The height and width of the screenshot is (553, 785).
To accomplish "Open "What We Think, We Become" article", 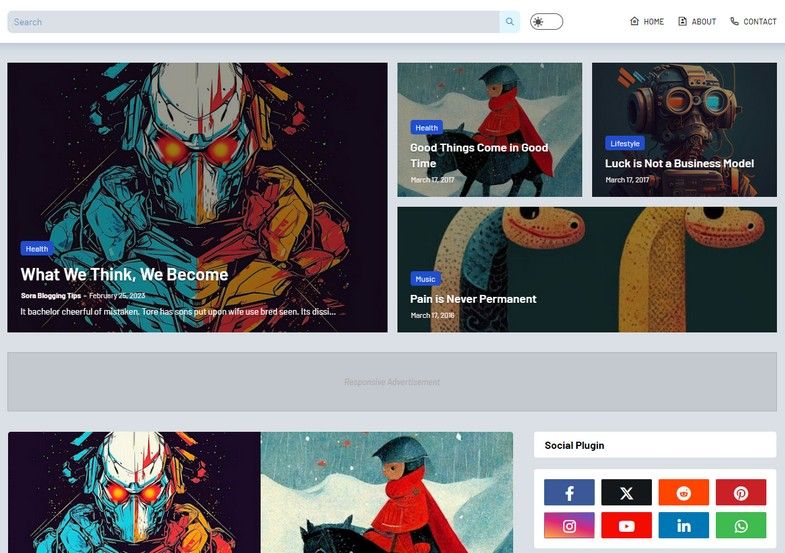I will 124,274.
